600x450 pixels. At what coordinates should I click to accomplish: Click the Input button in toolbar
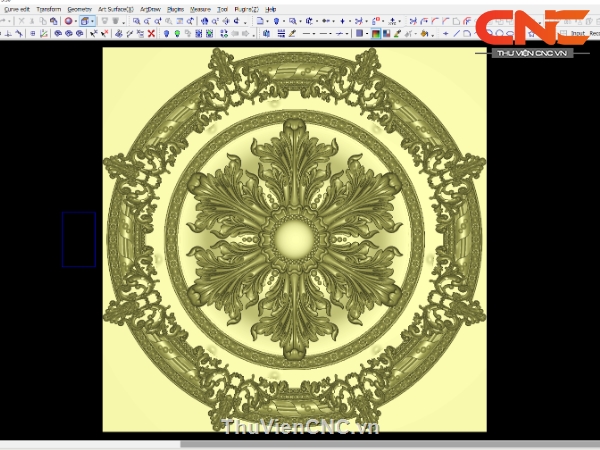pos(578,33)
